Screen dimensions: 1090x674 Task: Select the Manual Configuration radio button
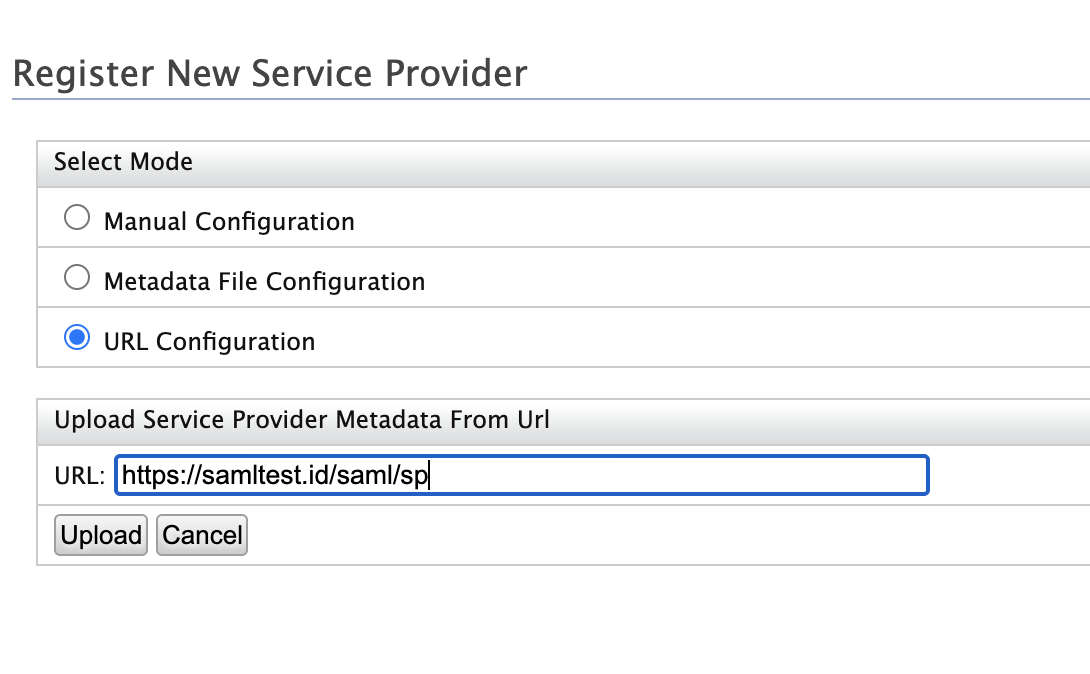tap(77, 219)
